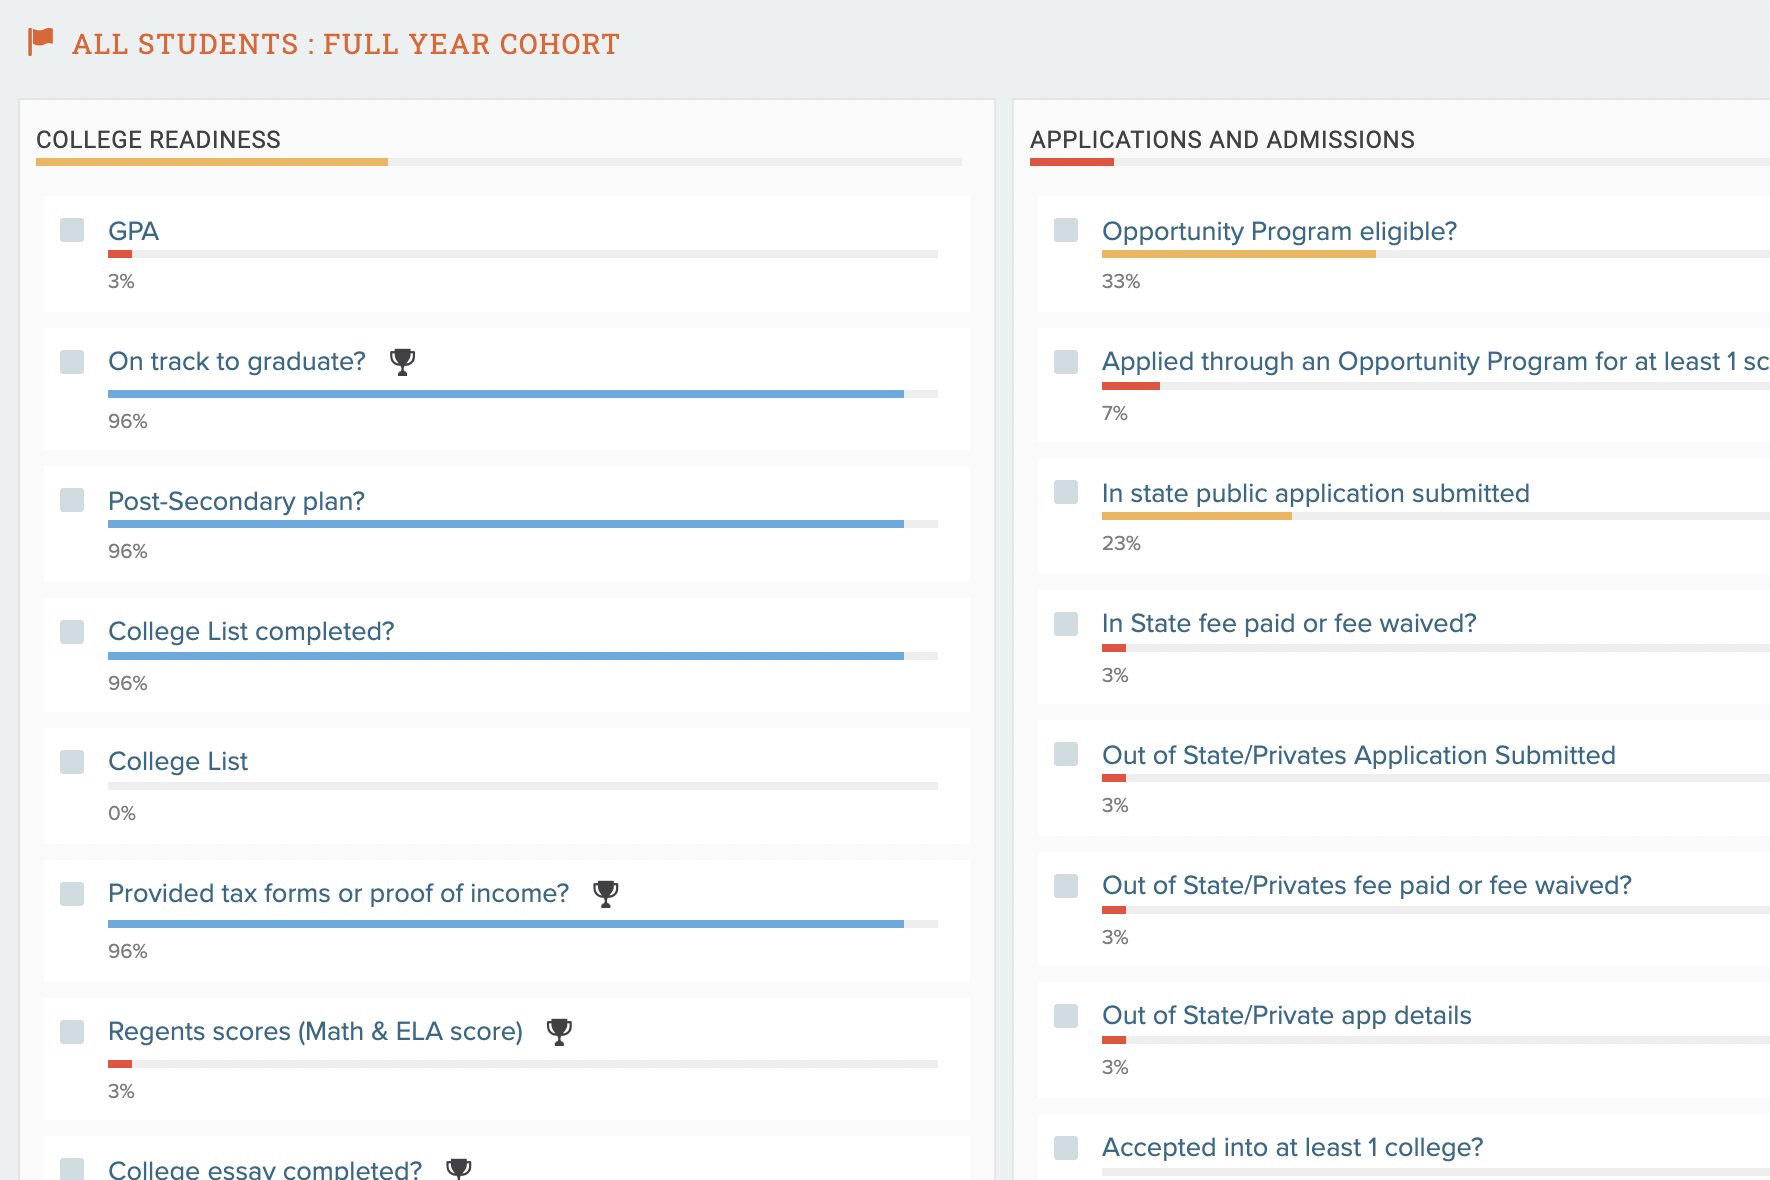
Task: Check the box next to "Out of State/Privates Application Submitted"
Action: pyautogui.click(x=1065, y=755)
